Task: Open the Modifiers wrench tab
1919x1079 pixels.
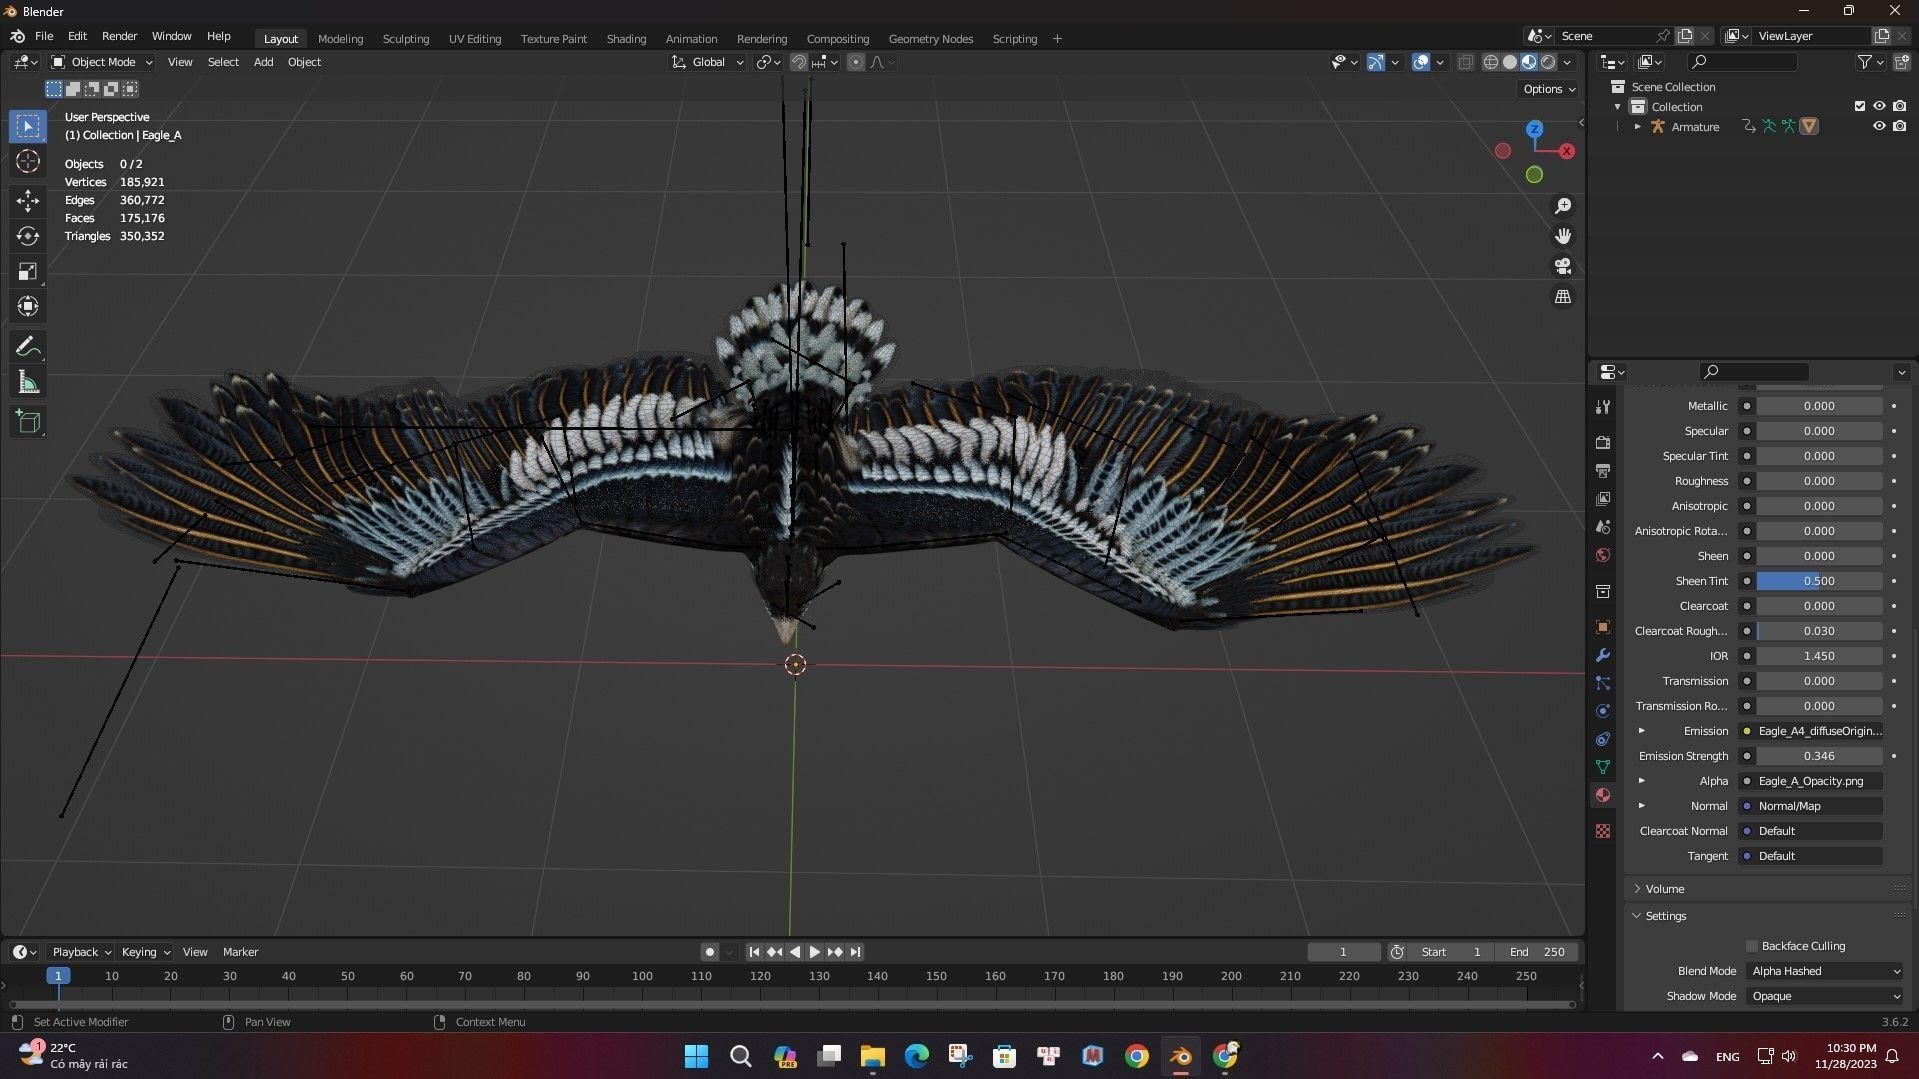Action: tap(1603, 655)
